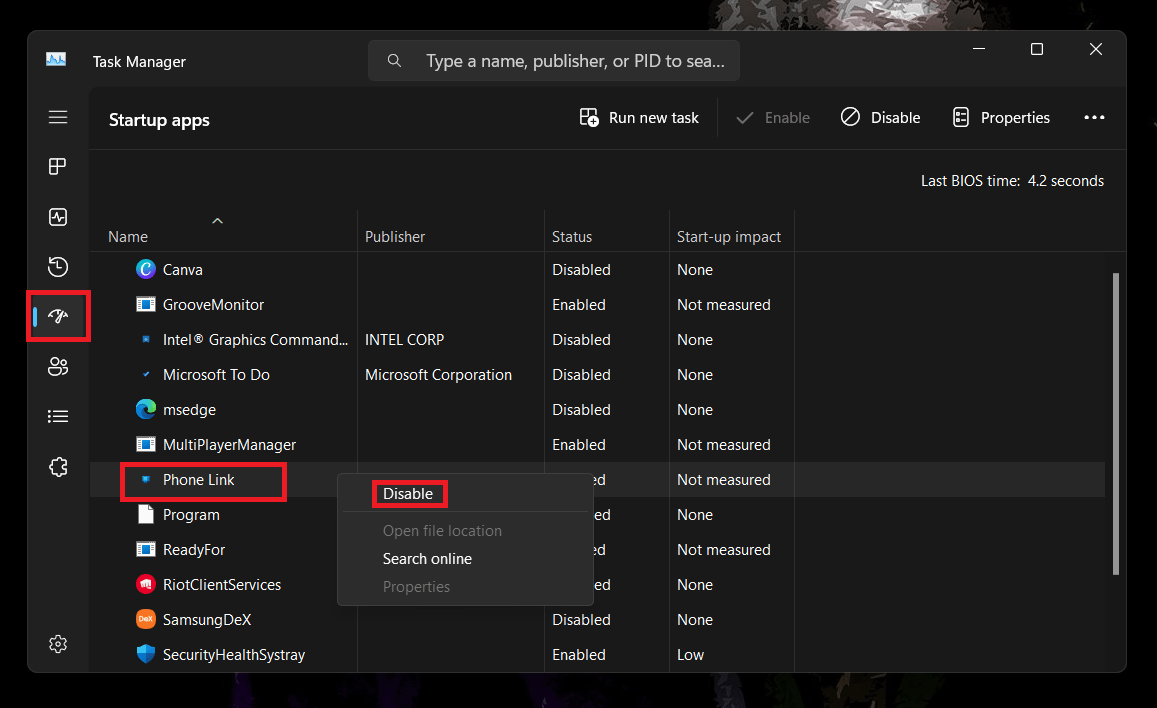Viewport: 1157px width, 708px height.
Task: Select the RiotClientServices row name
Action: pos(221,584)
